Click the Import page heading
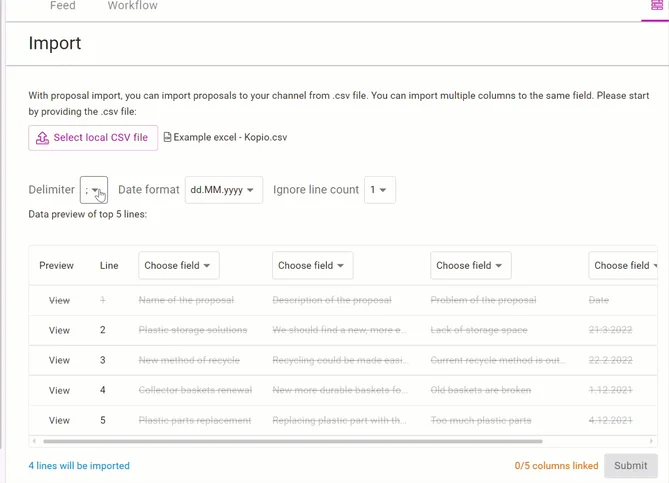The height and width of the screenshot is (483, 669). (55, 43)
